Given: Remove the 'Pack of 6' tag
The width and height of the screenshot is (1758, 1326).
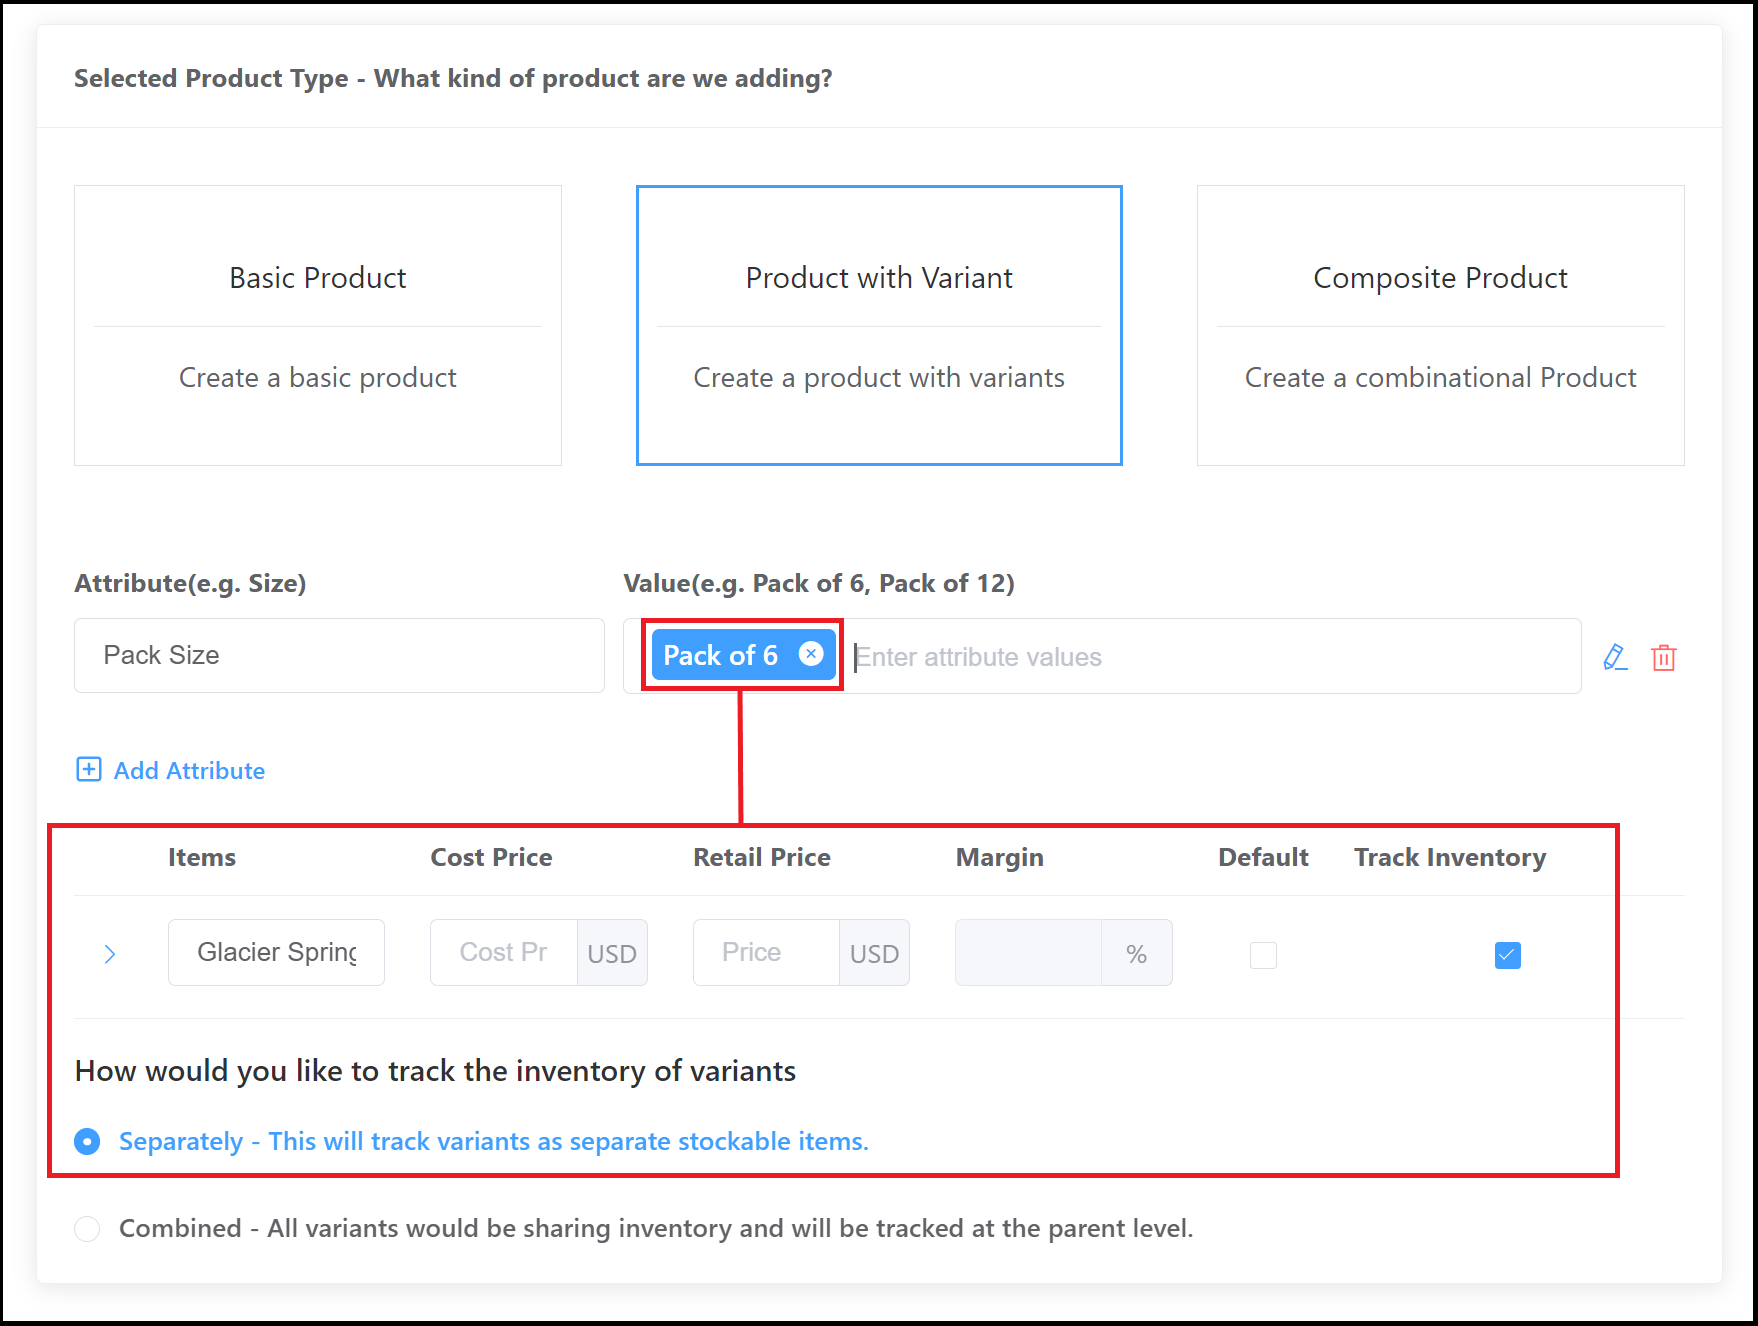Looking at the screenshot, I should (x=811, y=654).
